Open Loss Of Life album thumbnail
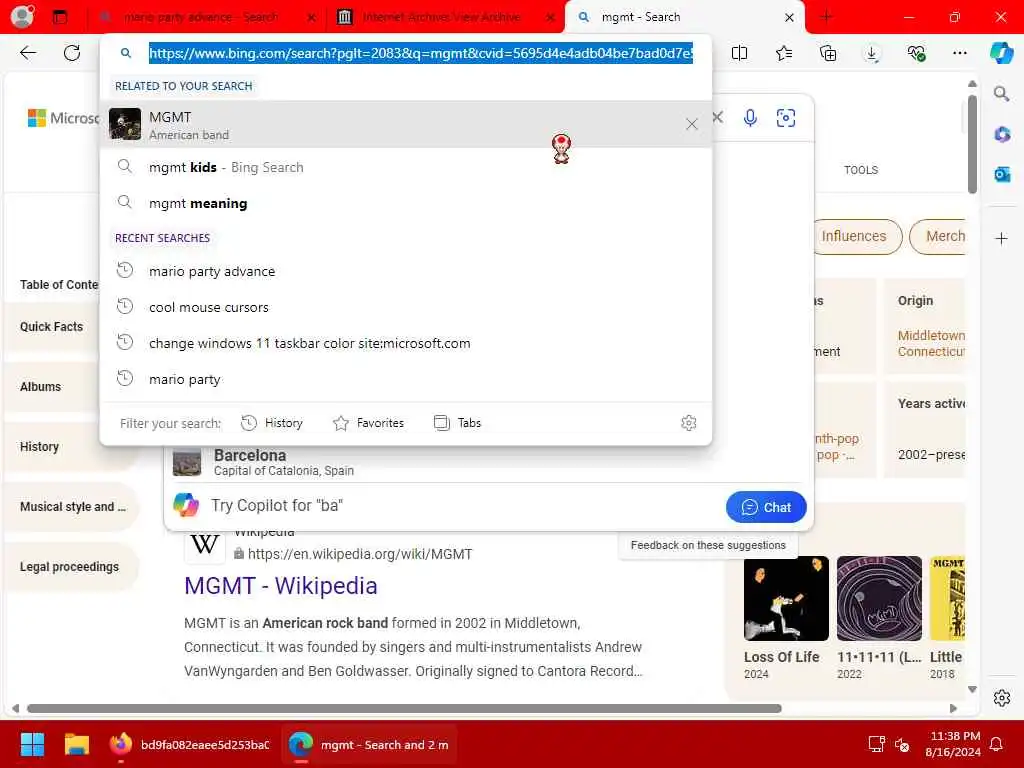The width and height of the screenshot is (1024, 768). (786, 598)
